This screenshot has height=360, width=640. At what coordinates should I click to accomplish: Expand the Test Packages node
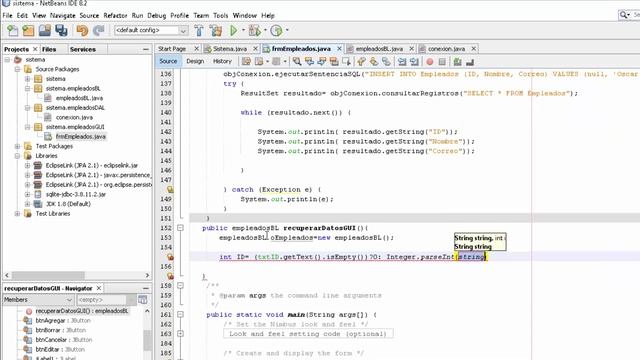[x=18, y=146]
